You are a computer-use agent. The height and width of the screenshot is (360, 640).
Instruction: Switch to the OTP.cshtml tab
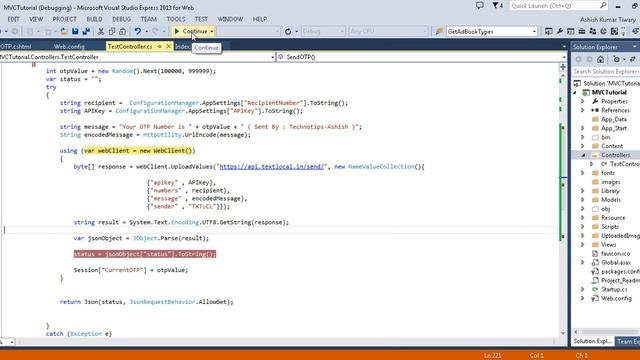pyautogui.click(x=16, y=47)
